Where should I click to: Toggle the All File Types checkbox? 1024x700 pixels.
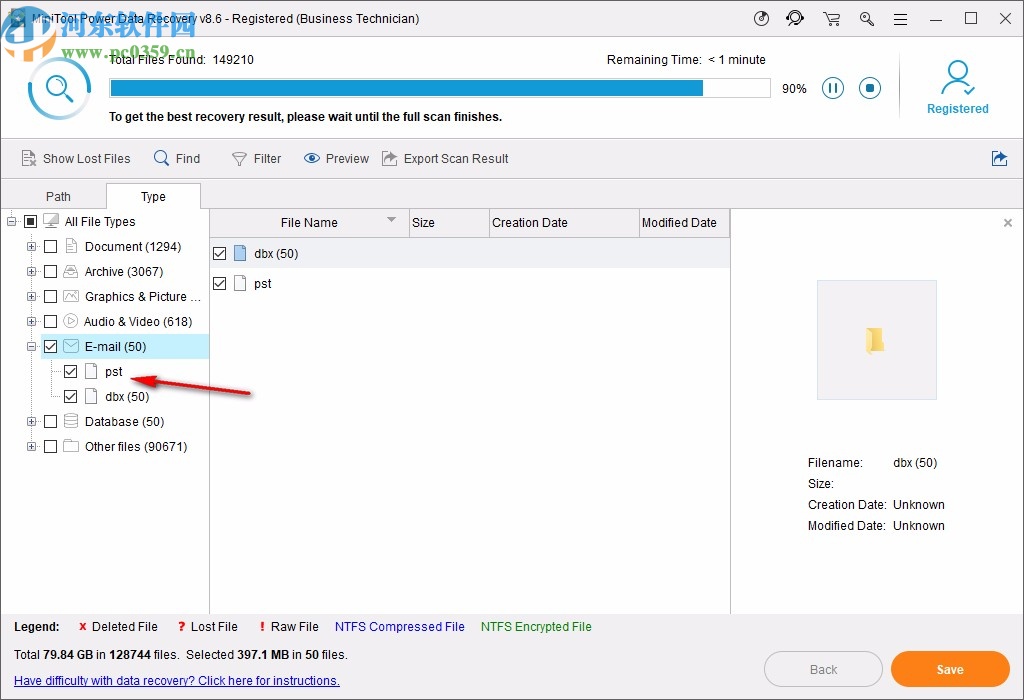point(30,221)
